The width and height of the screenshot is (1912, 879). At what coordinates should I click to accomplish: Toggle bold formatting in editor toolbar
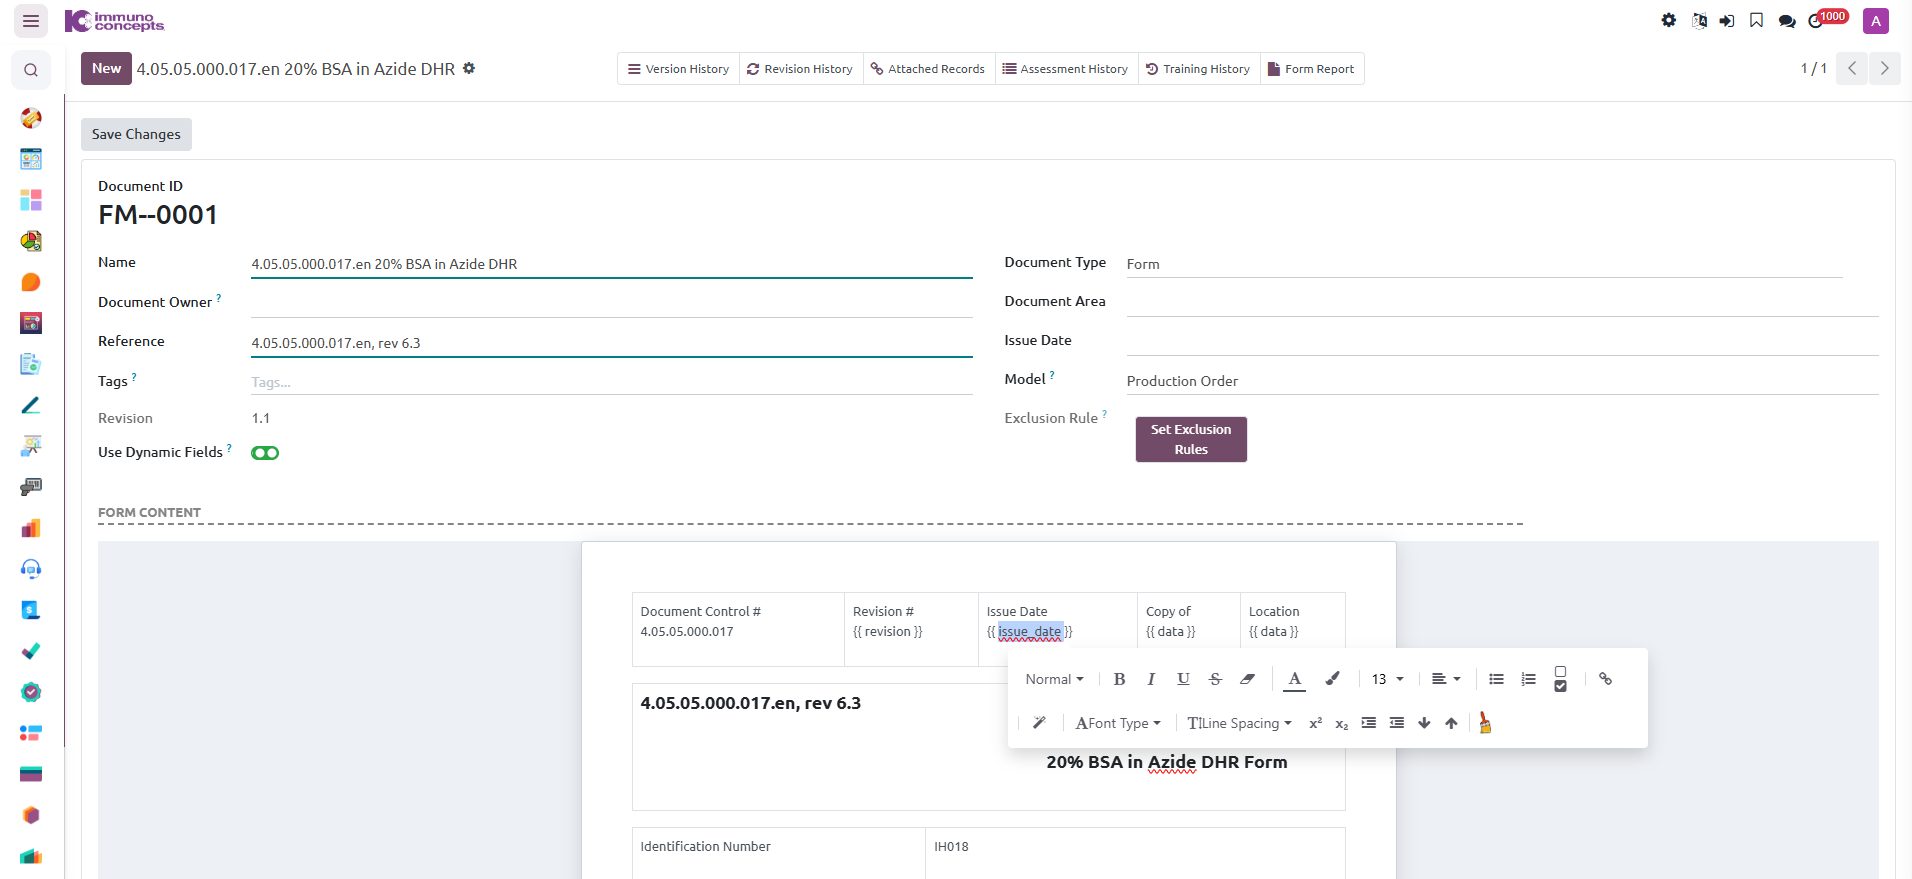(x=1119, y=679)
